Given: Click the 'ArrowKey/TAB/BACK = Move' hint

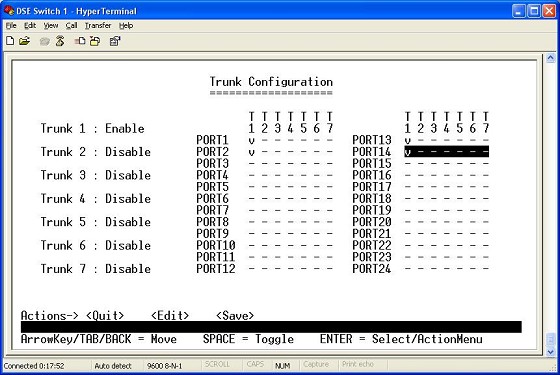Looking at the screenshot, I should click(x=99, y=339).
